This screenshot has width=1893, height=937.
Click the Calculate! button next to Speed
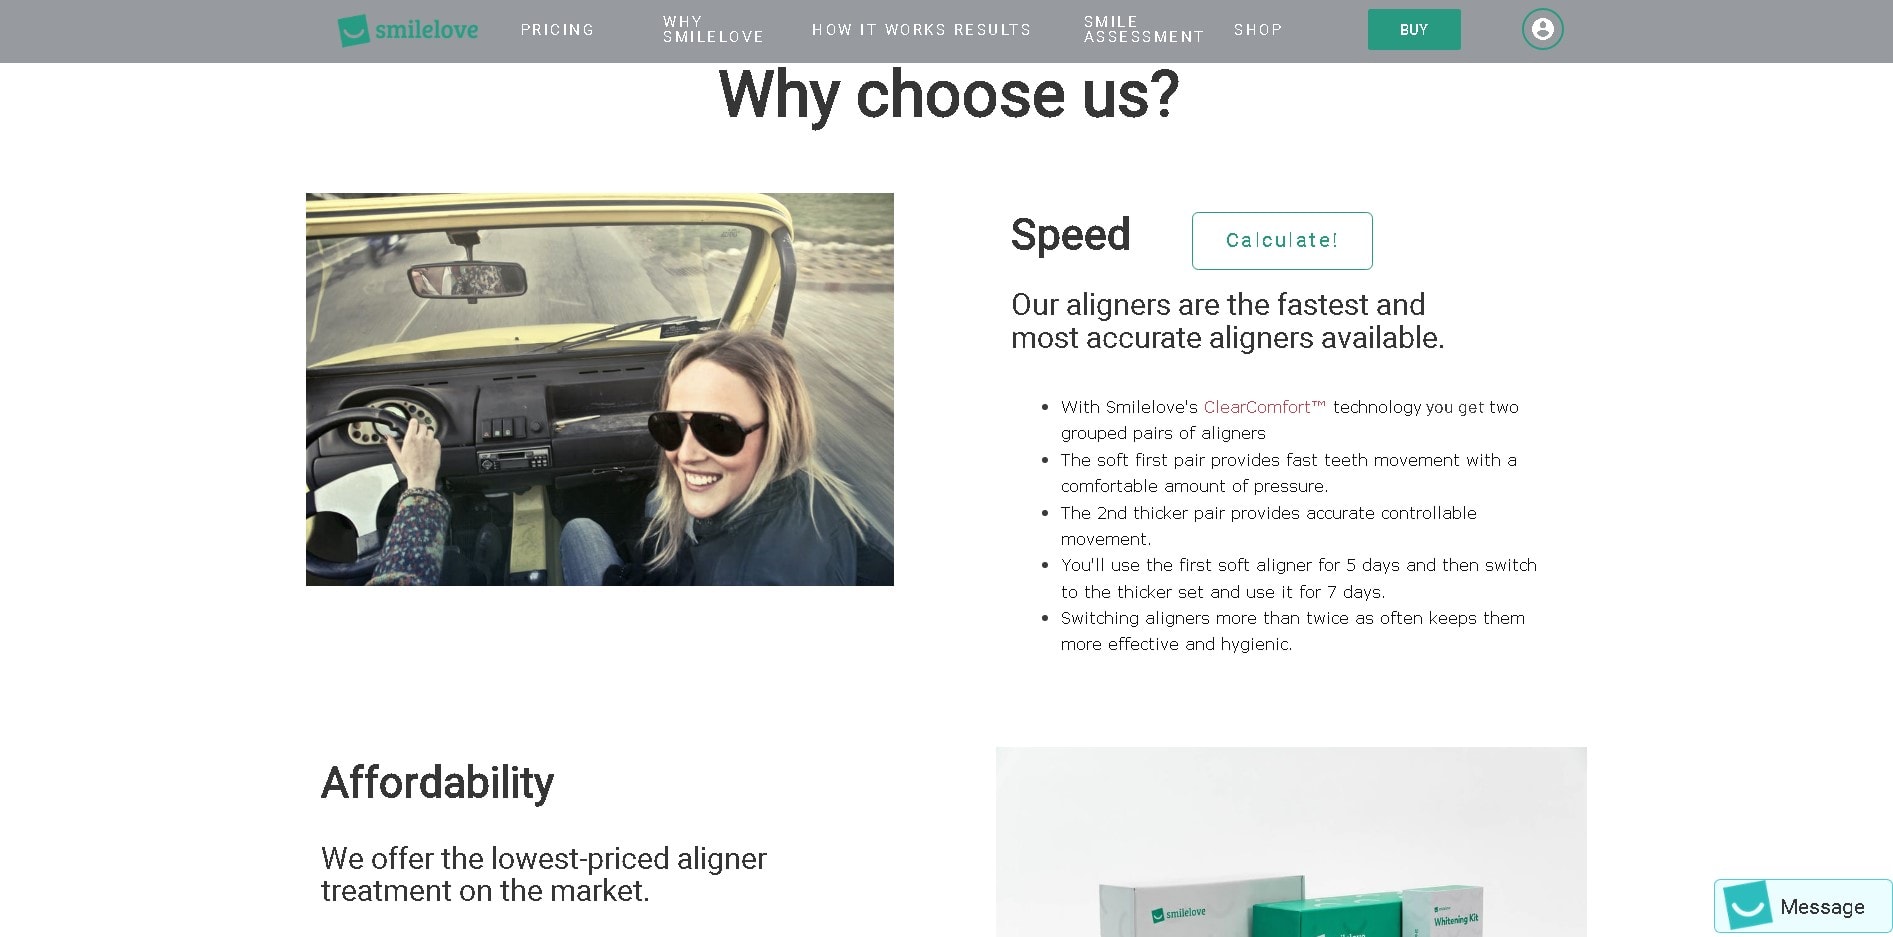[x=1282, y=241]
